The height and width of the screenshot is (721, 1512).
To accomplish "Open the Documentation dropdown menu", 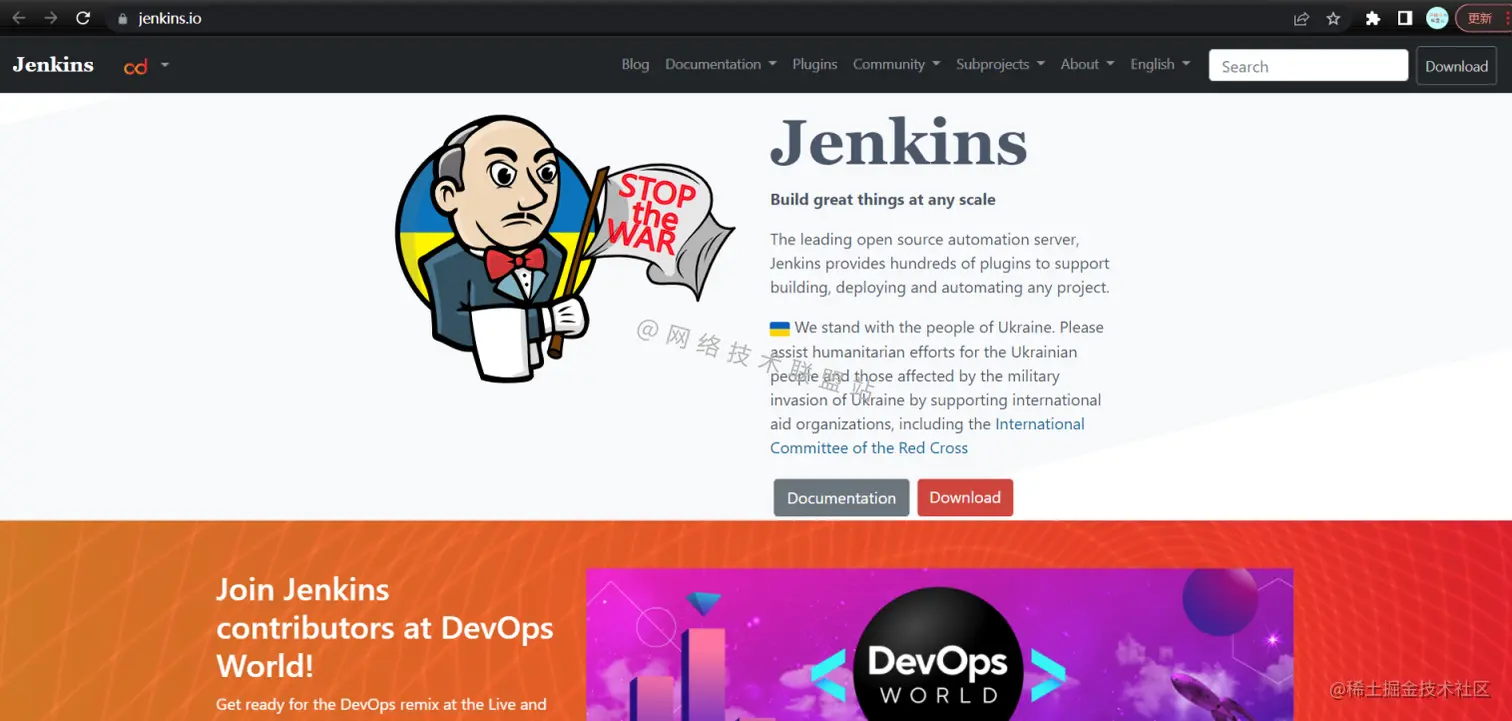I will tap(713, 64).
